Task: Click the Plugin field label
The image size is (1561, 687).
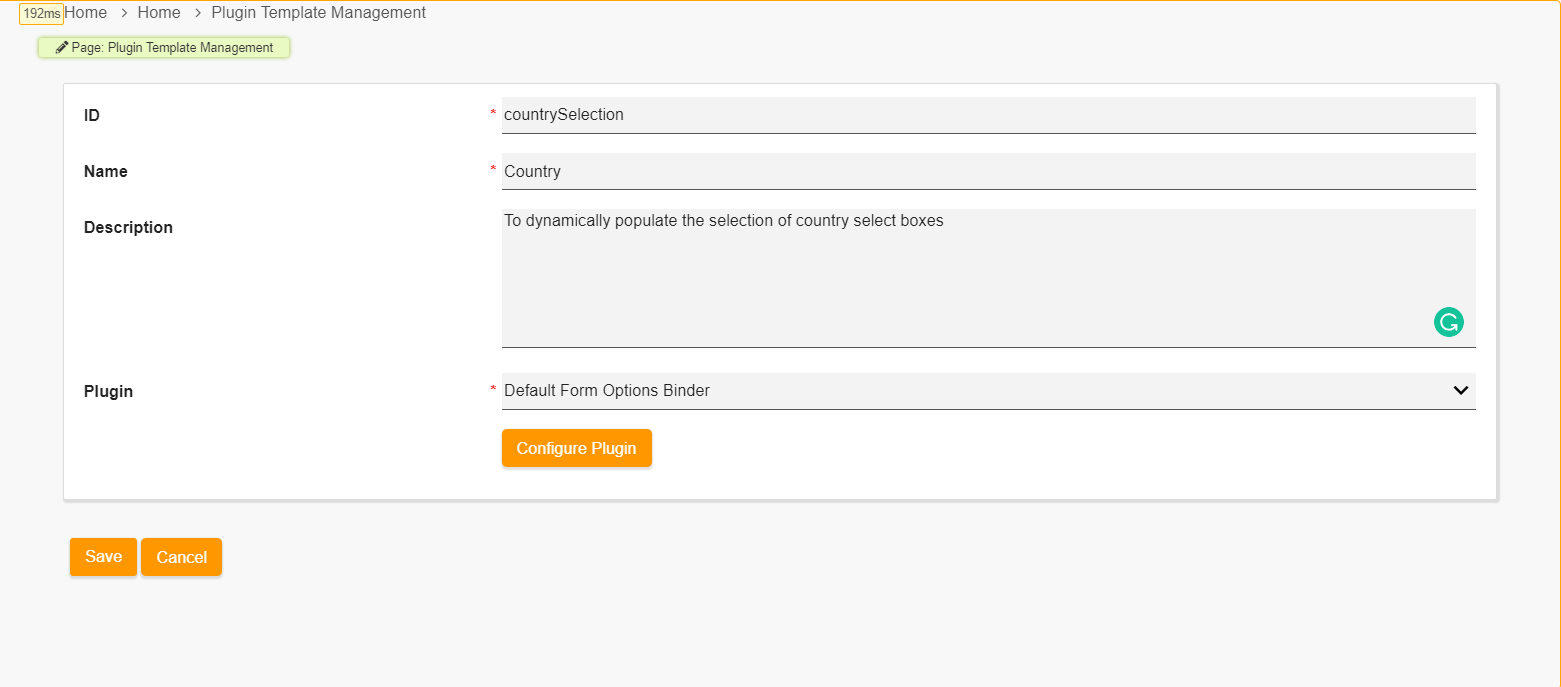Action: coord(108,391)
